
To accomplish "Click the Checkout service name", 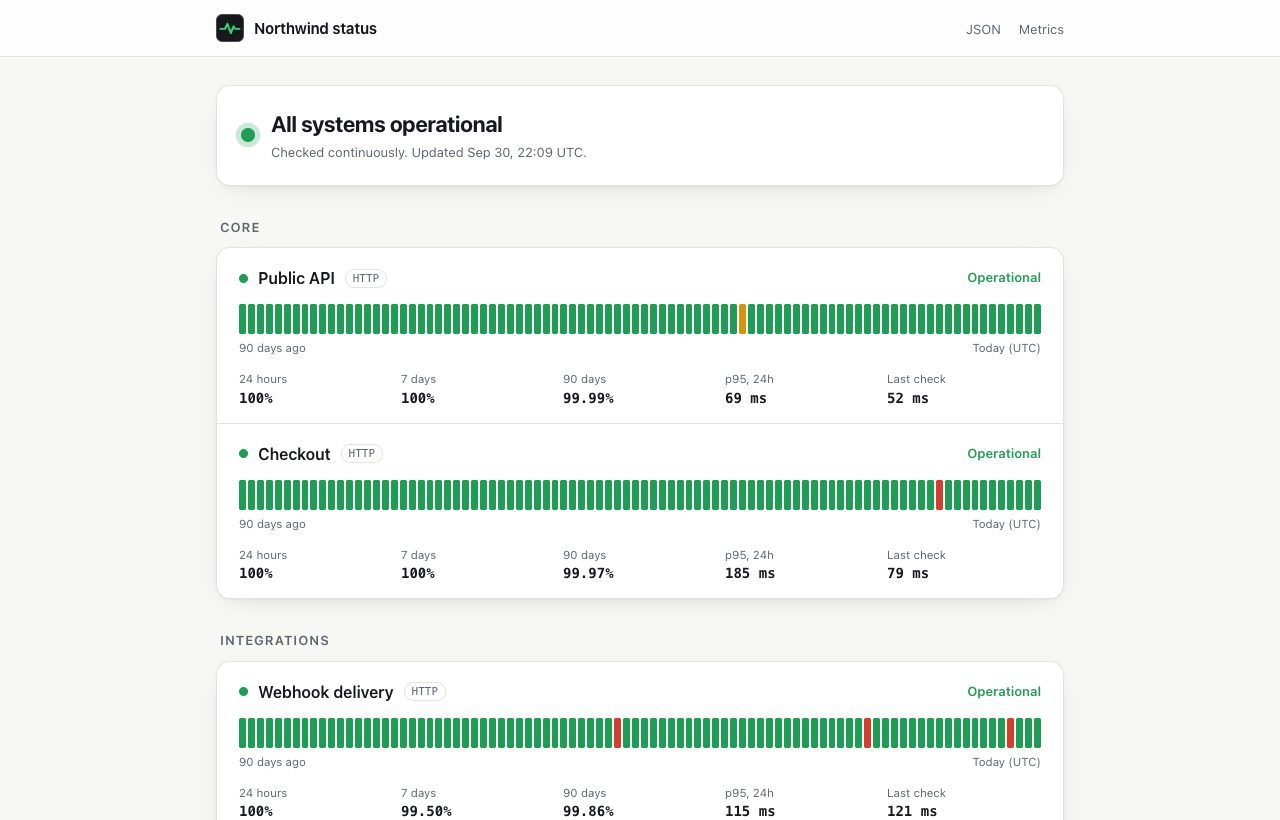I will [294, 454].
